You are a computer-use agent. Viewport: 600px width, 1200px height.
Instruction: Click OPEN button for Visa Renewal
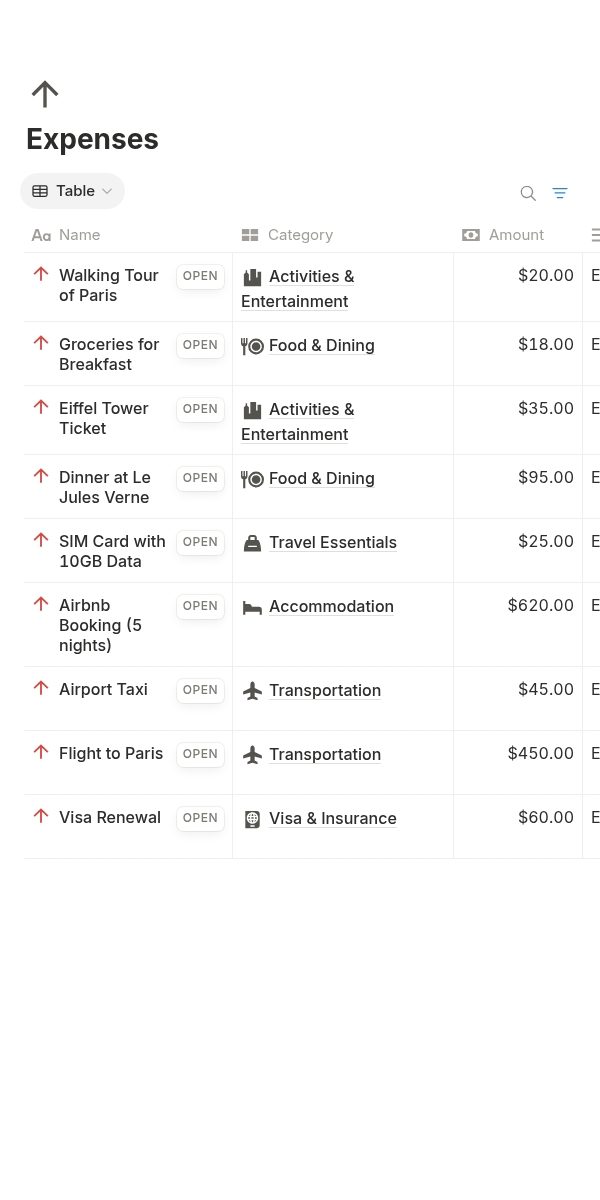(200, 818)
